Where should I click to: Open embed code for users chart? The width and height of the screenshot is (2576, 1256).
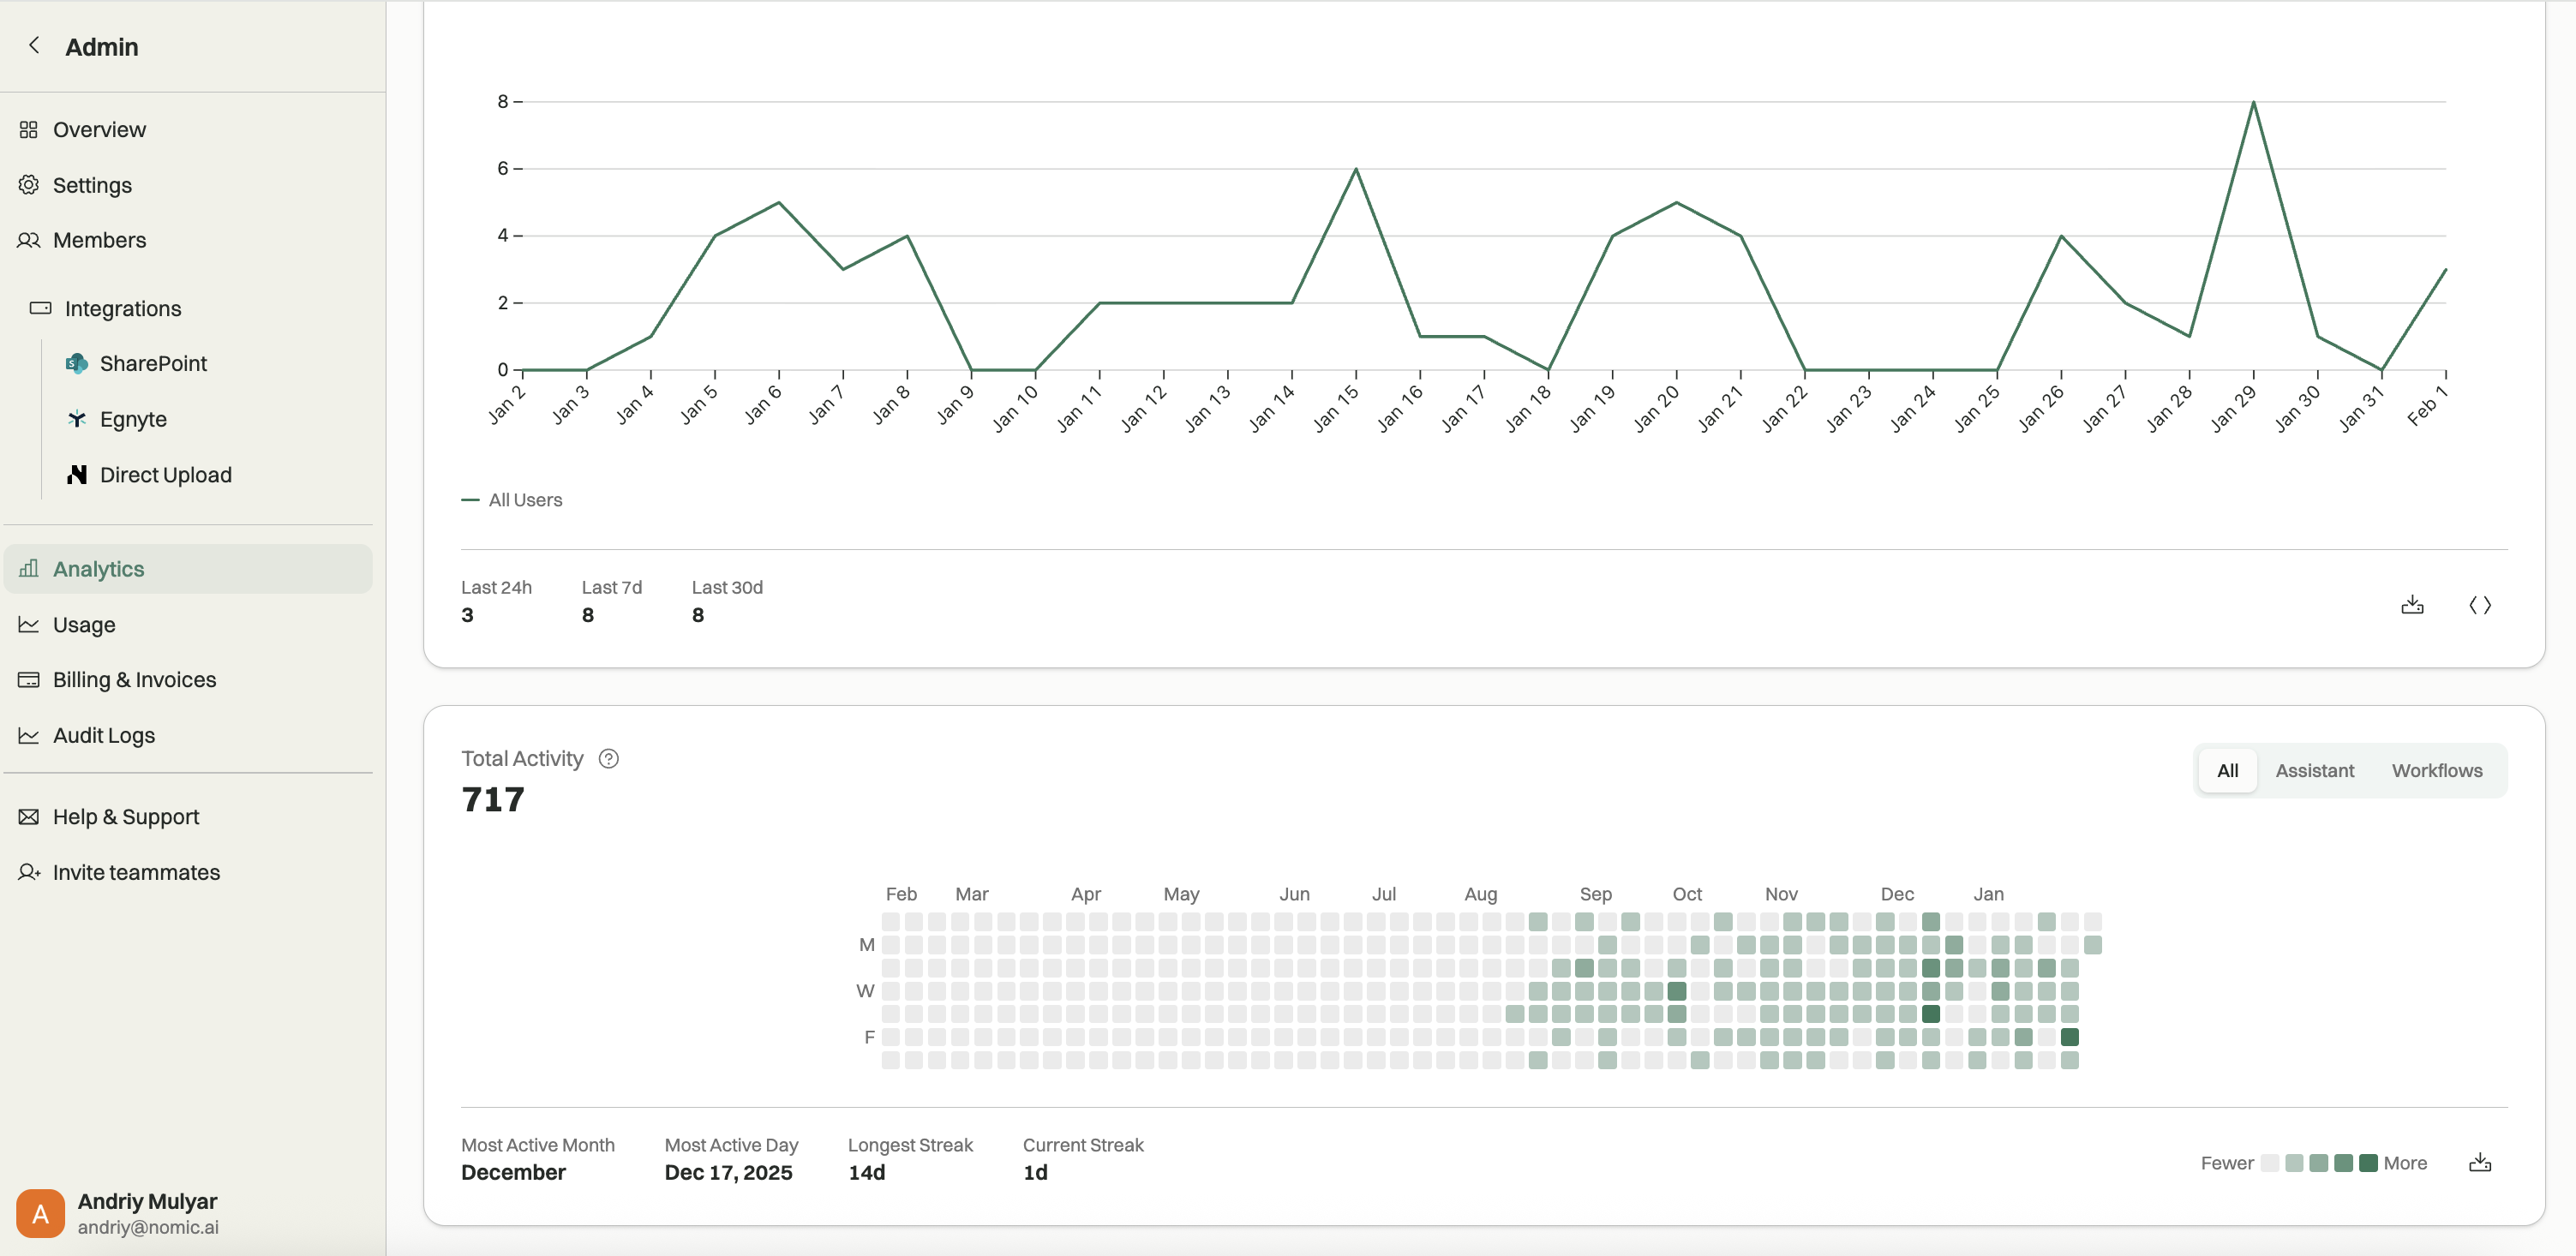click(2480, 605)
